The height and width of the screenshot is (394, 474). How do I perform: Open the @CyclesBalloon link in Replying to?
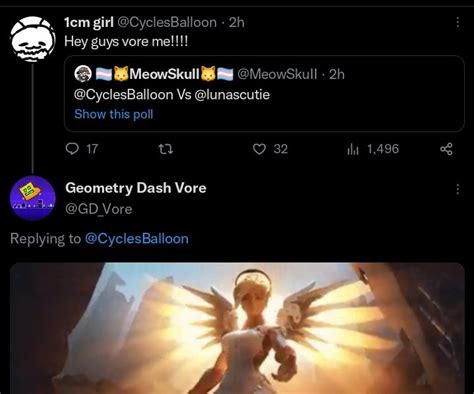point(137,239)
